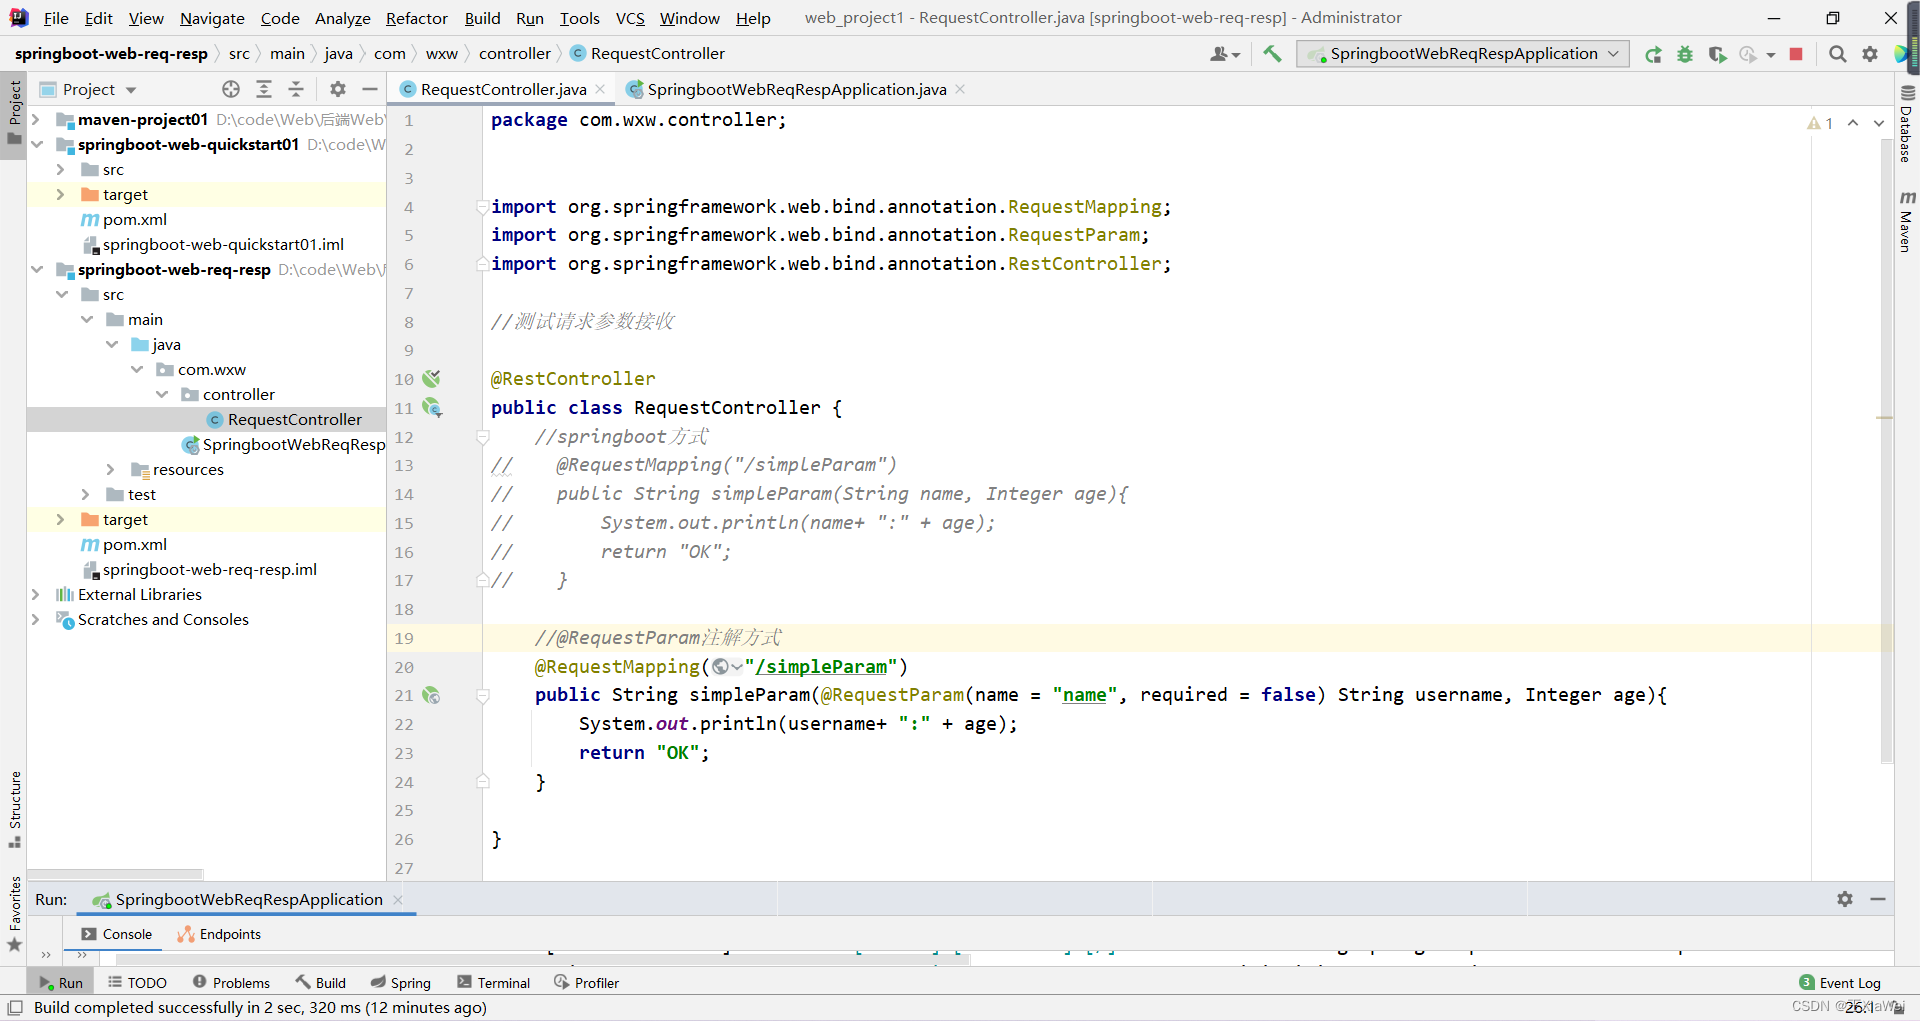This screenshot has width=1920, height=1021.
Task: Open the Event Log
Action: [x=1839, y=983]
